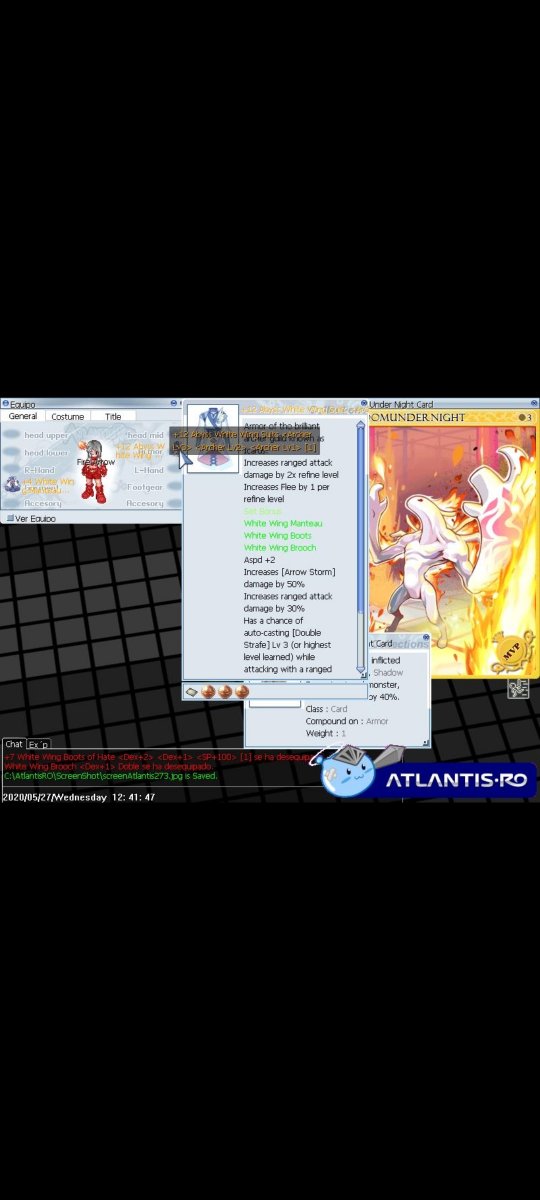Click the first card slot orb

(x=210, y=691)
